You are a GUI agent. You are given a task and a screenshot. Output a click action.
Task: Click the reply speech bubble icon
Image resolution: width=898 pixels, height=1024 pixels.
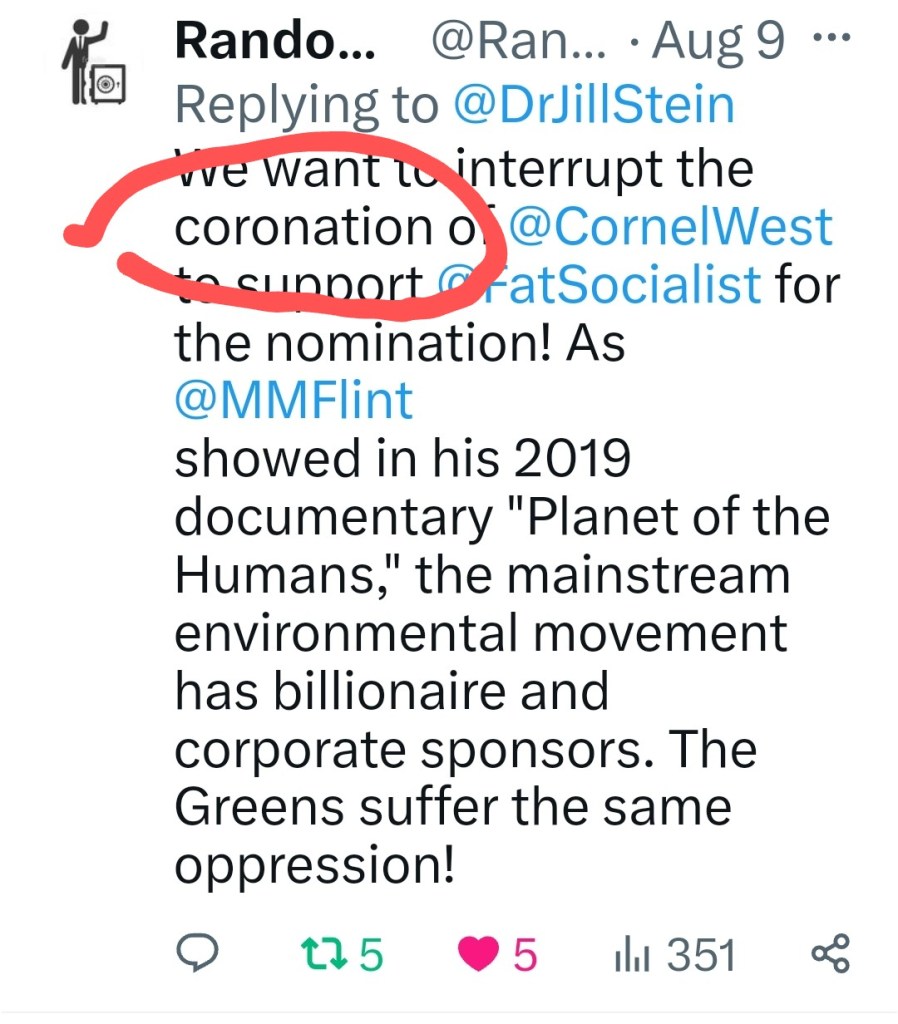click(x=198, y=954)
